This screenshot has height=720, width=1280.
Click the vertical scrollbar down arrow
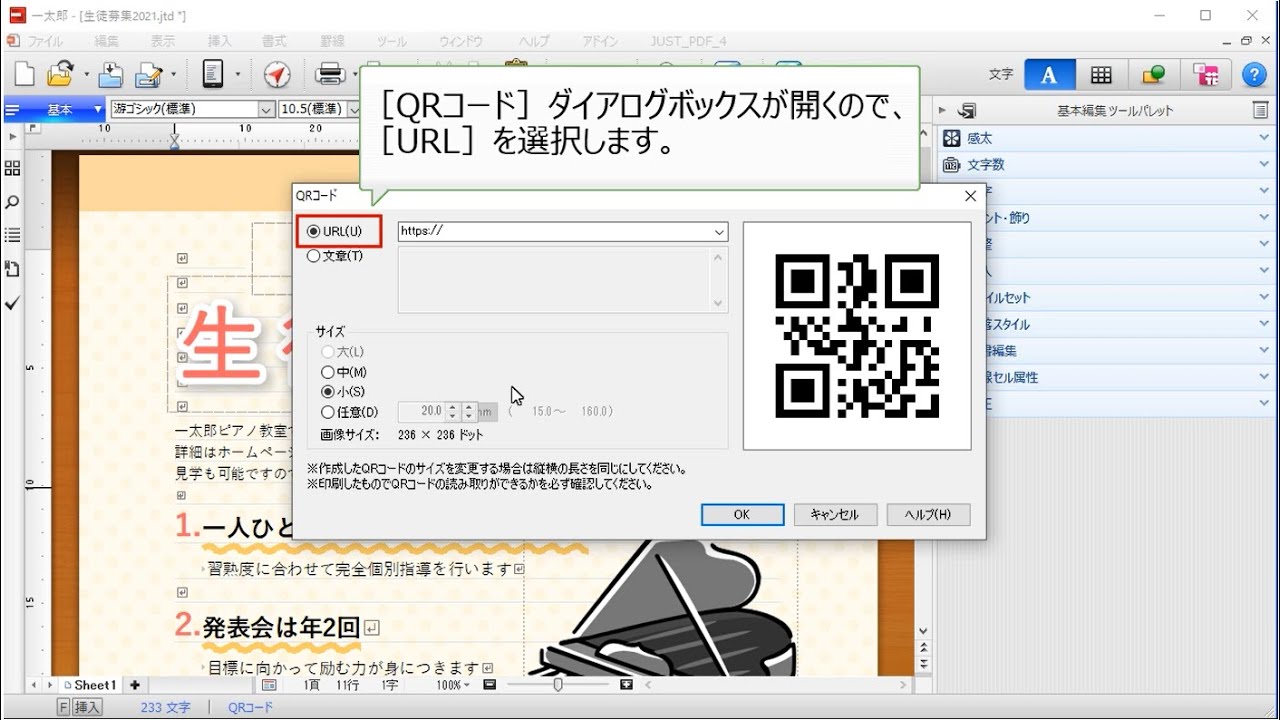[x=923, y=632]
